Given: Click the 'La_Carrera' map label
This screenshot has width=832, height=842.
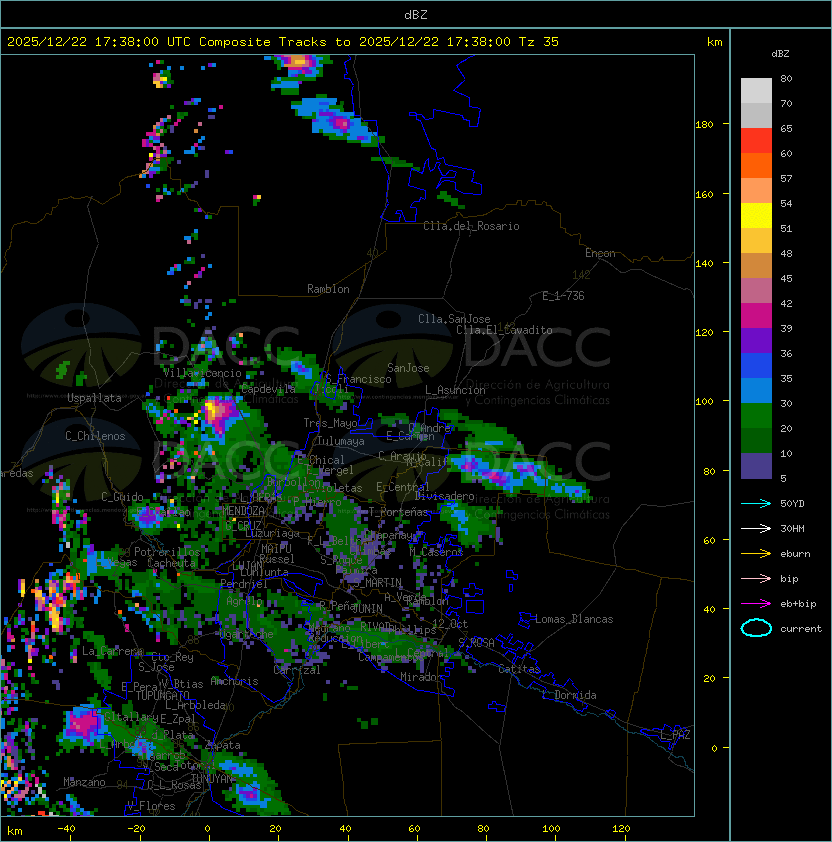Looking at the screenshot, I should 113,651.
